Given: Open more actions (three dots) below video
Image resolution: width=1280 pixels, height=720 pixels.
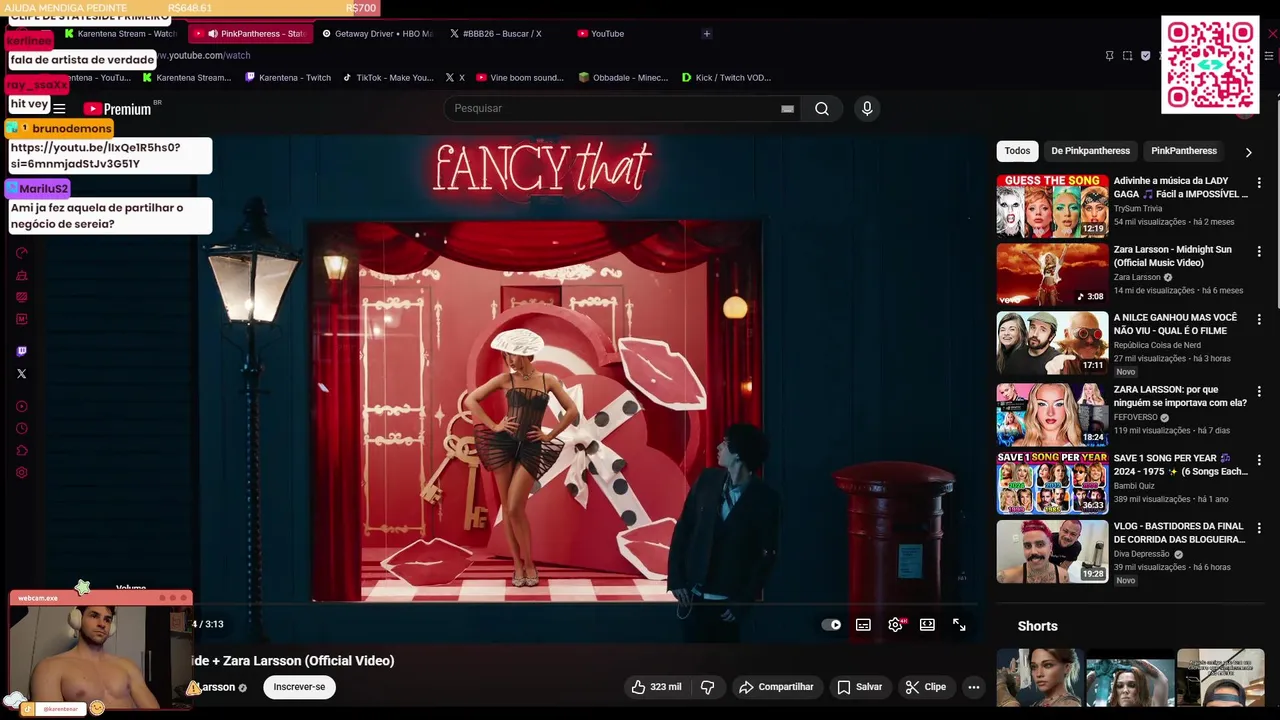Looking at the screenshot, I should (973, 687).
